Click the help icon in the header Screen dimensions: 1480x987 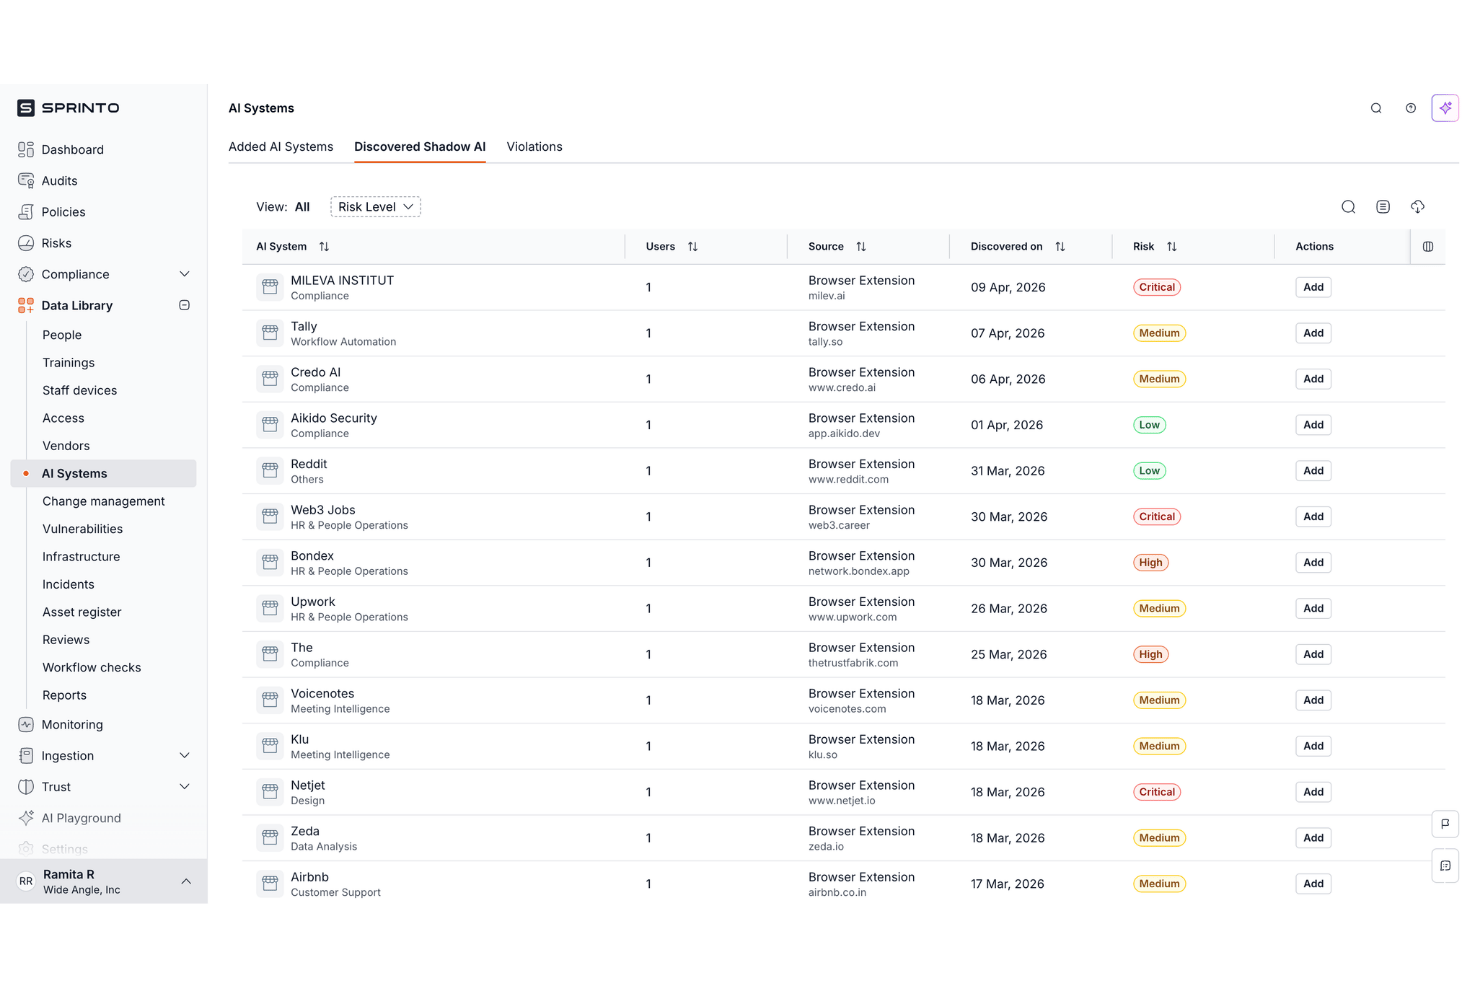pos(1411,108)
